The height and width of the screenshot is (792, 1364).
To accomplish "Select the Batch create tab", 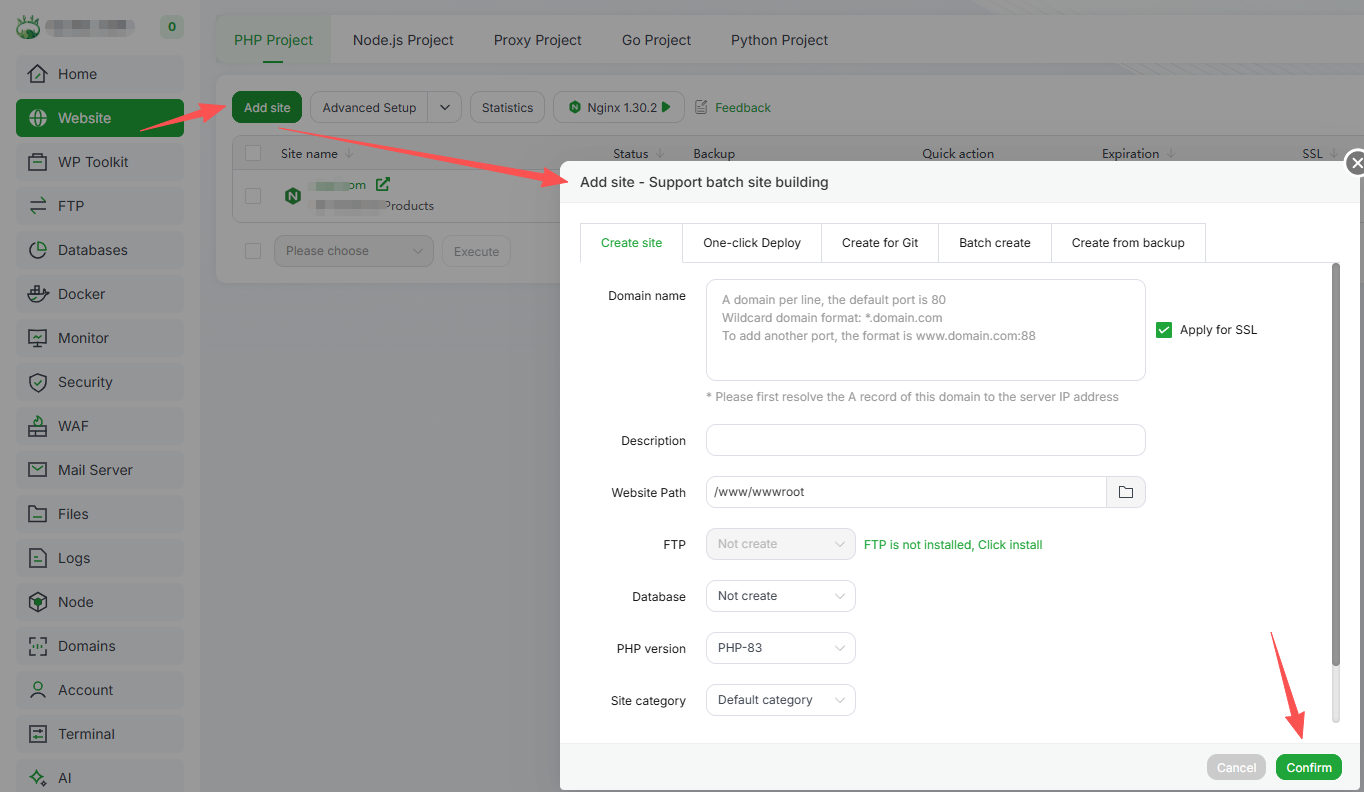I will coord(995,243).
